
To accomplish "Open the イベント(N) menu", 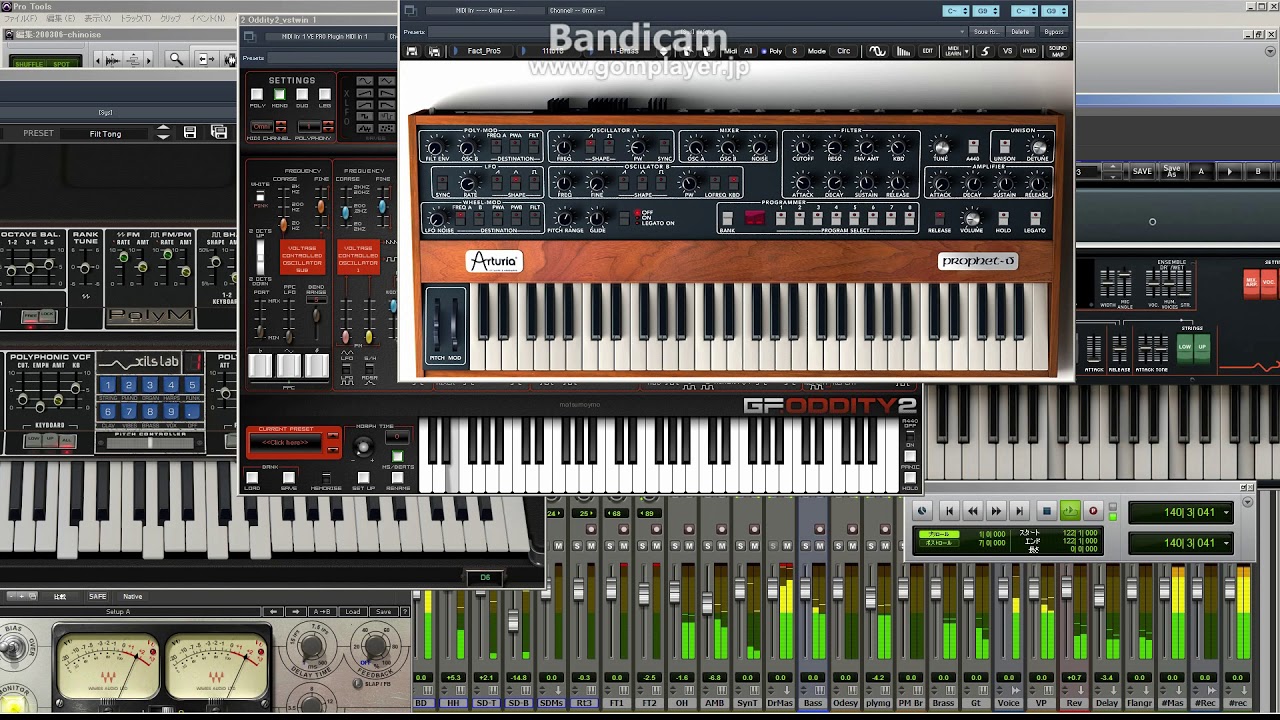I will coord(208,19).
